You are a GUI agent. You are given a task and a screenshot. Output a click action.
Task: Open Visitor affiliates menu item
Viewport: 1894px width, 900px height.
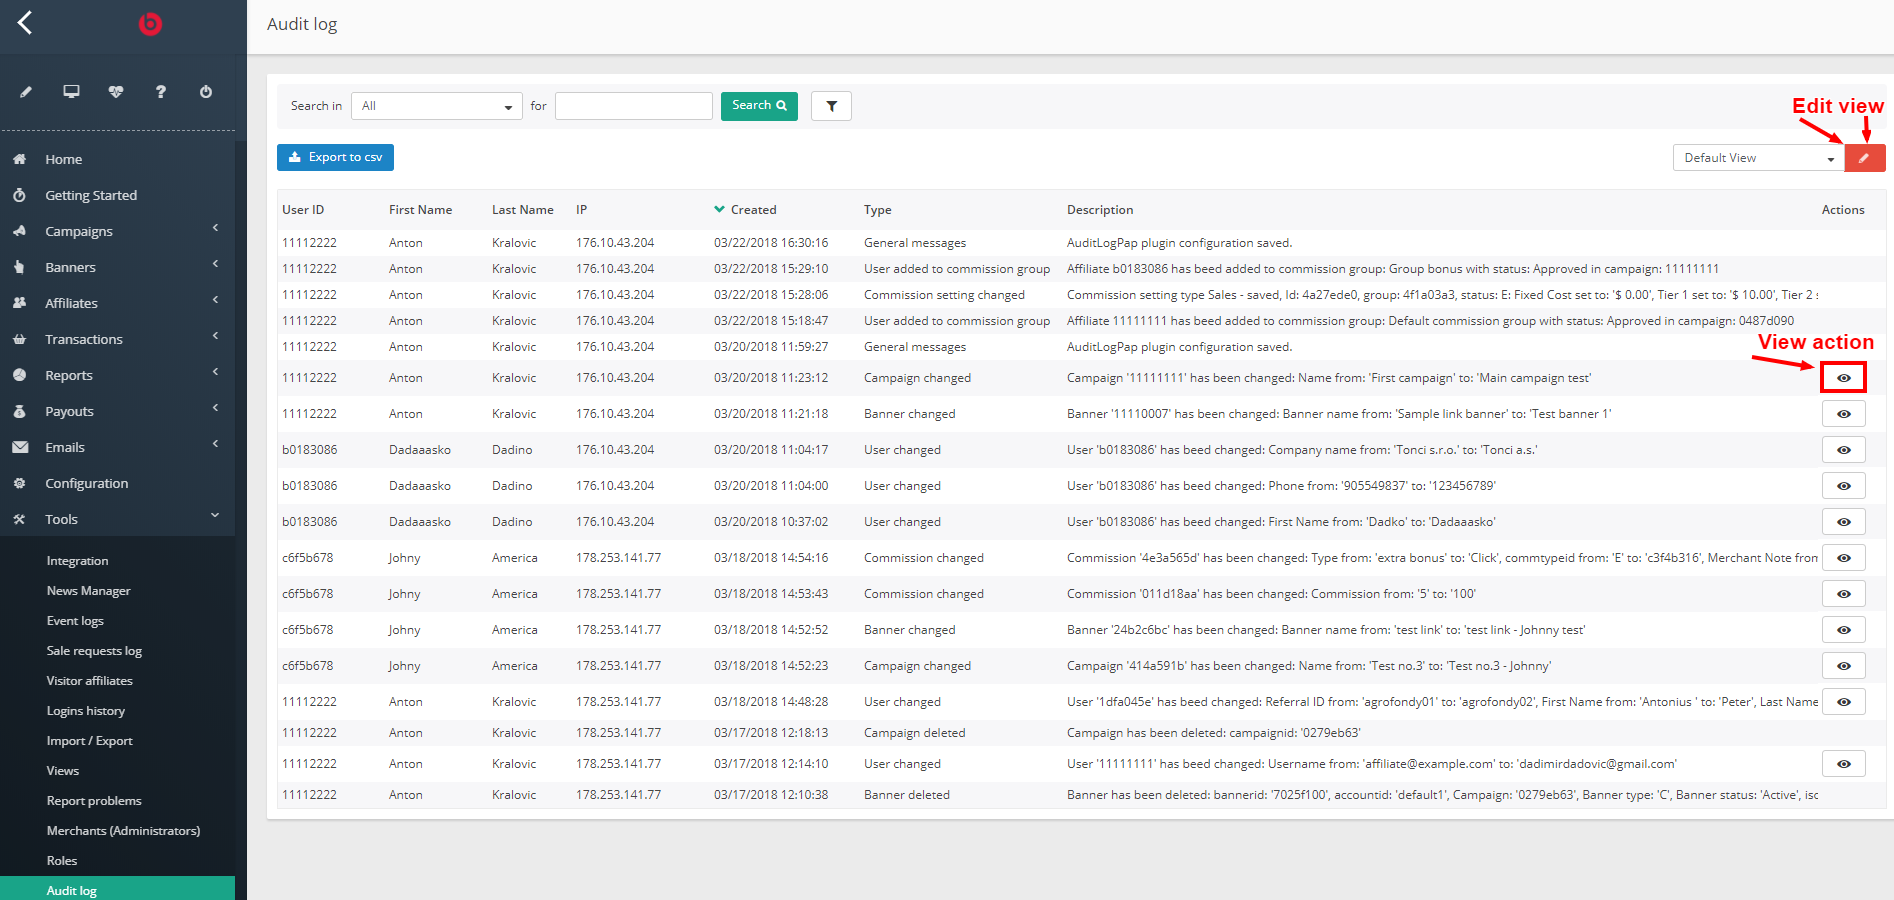point(89,681)
